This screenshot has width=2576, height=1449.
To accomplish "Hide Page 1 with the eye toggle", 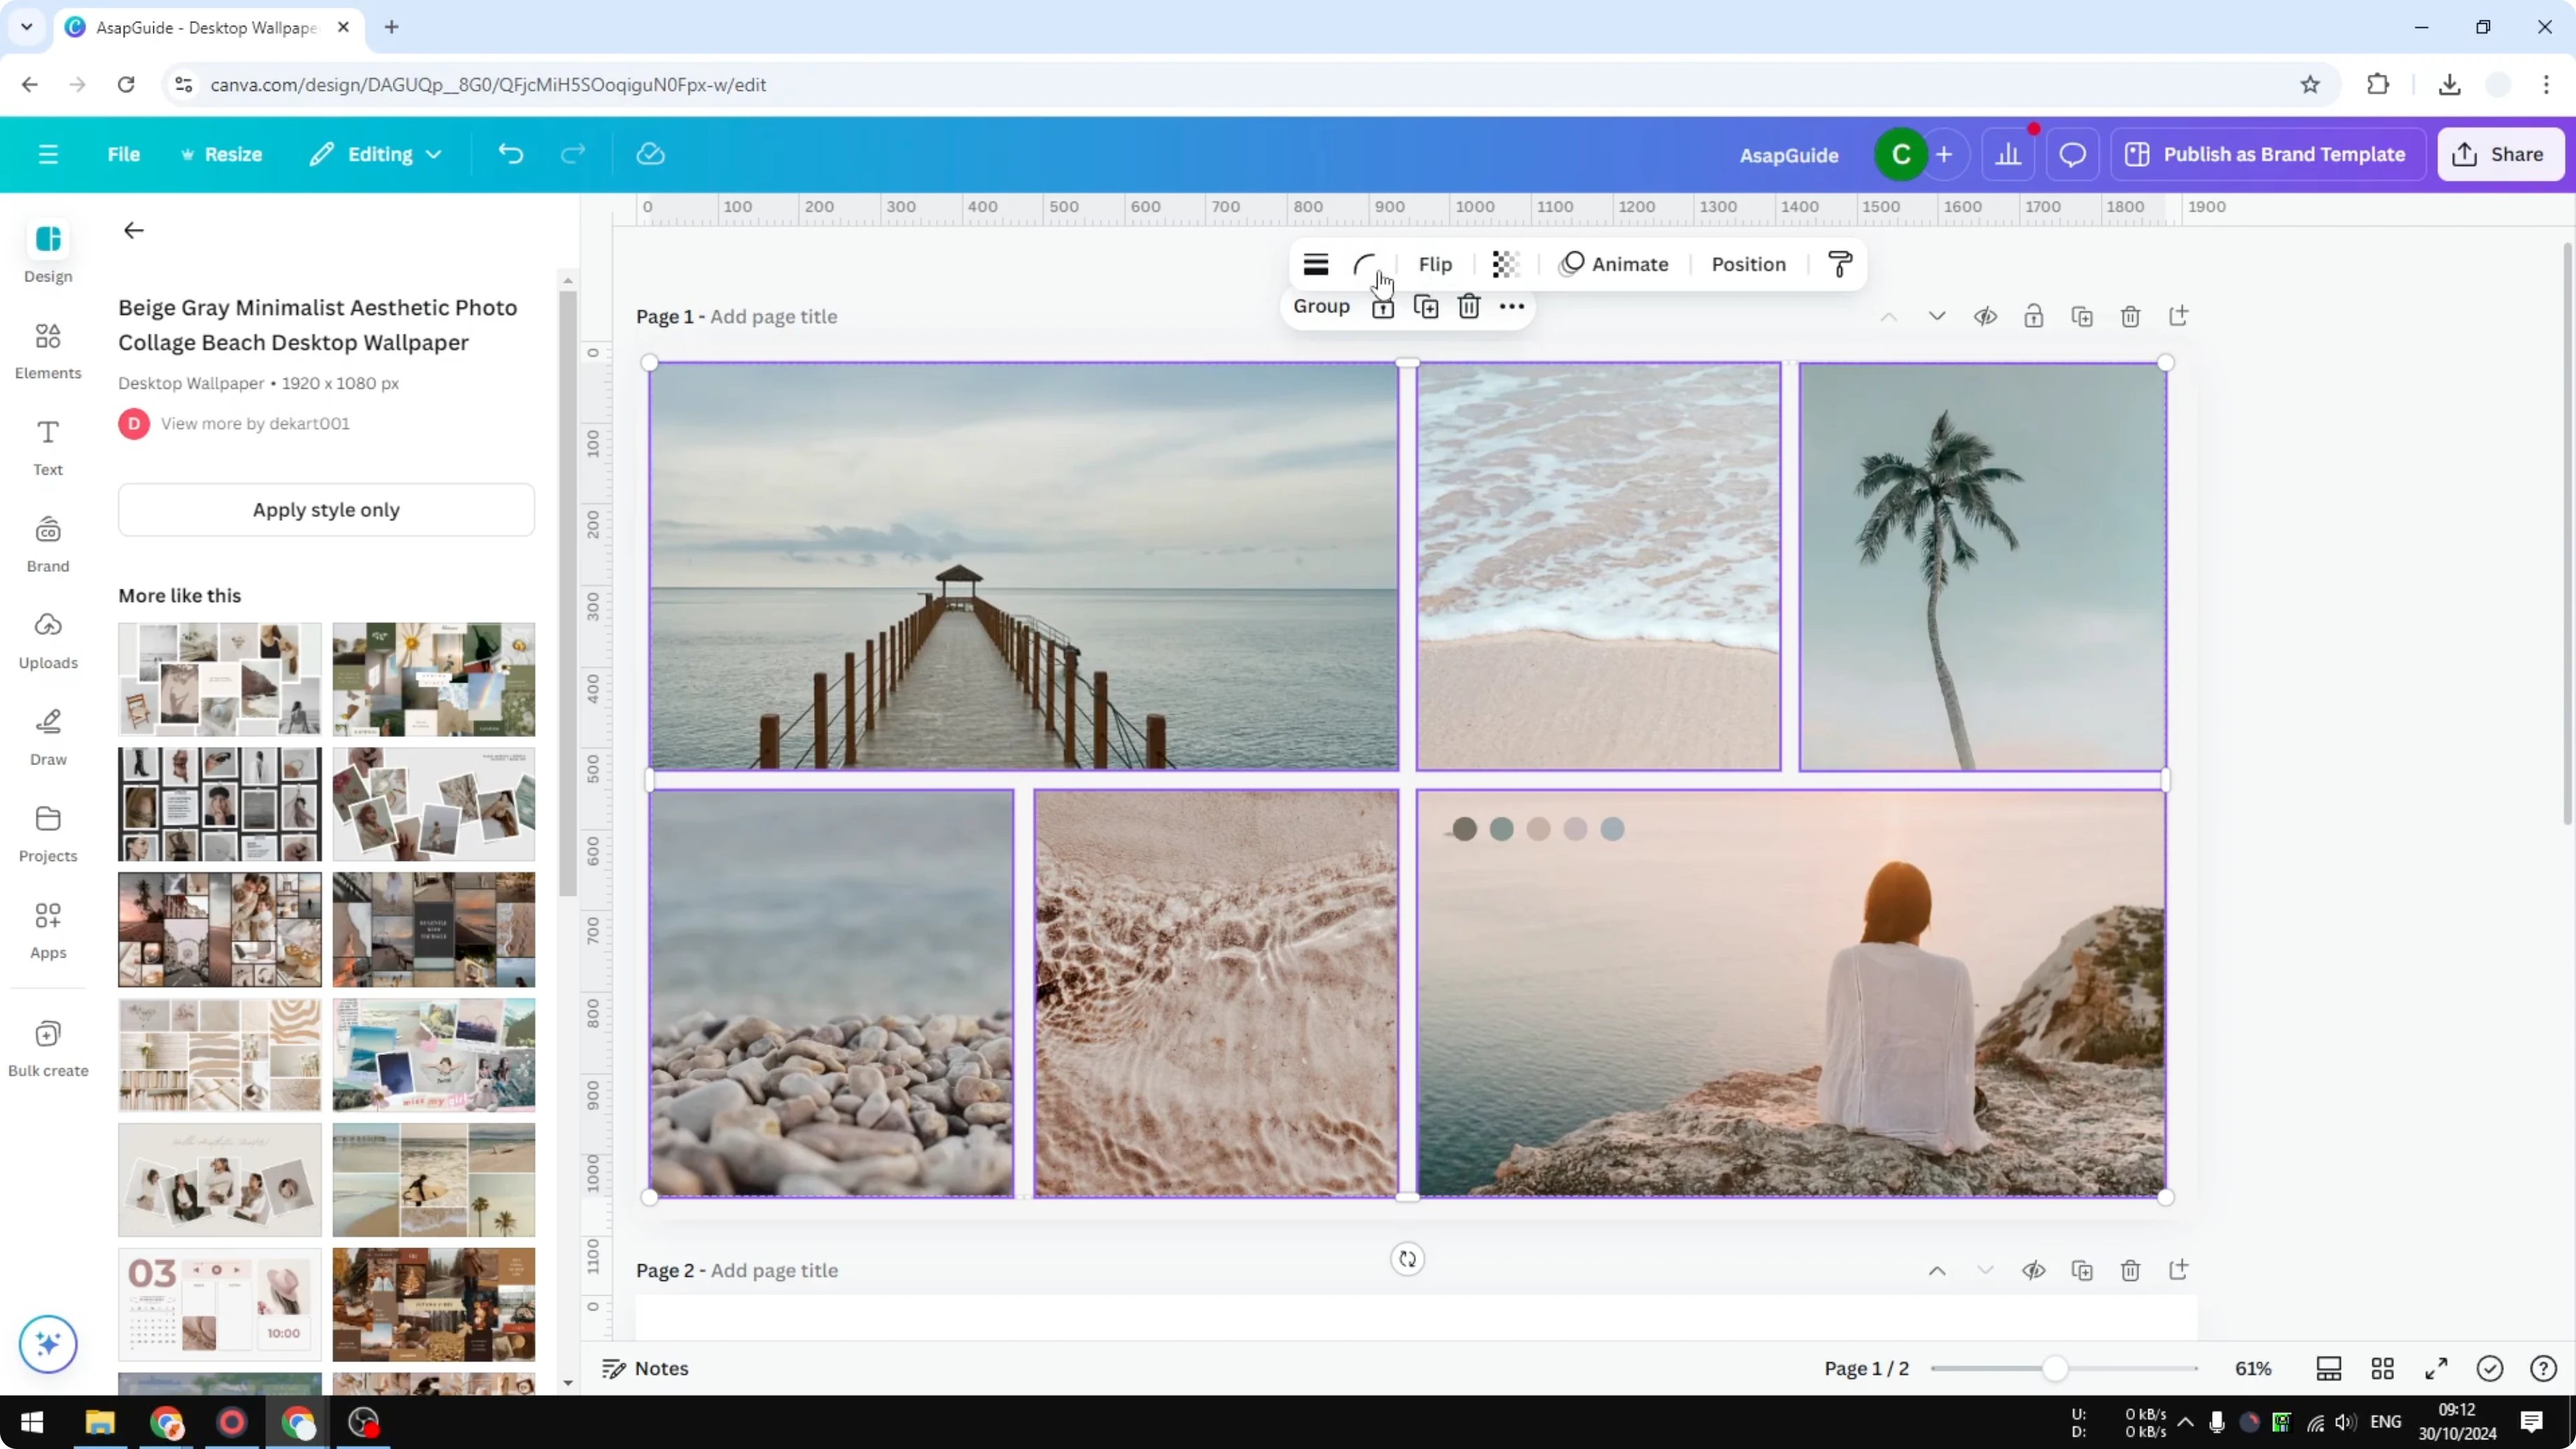I will pos(1986,315).
